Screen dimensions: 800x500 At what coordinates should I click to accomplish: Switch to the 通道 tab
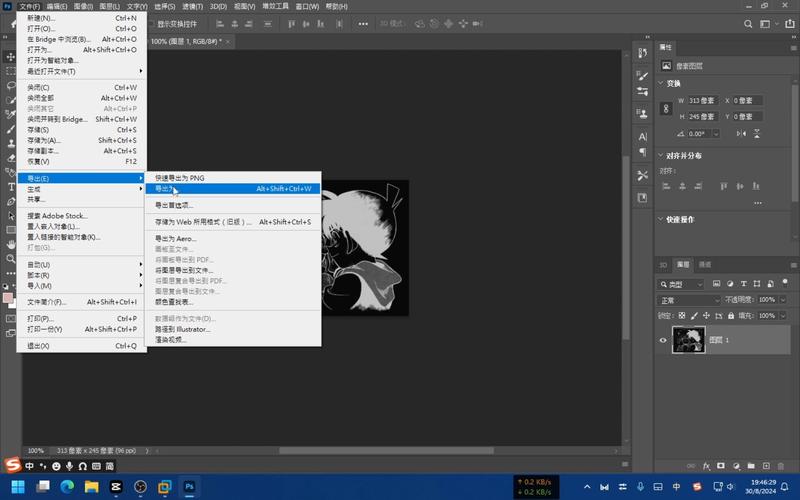(705, 265)
